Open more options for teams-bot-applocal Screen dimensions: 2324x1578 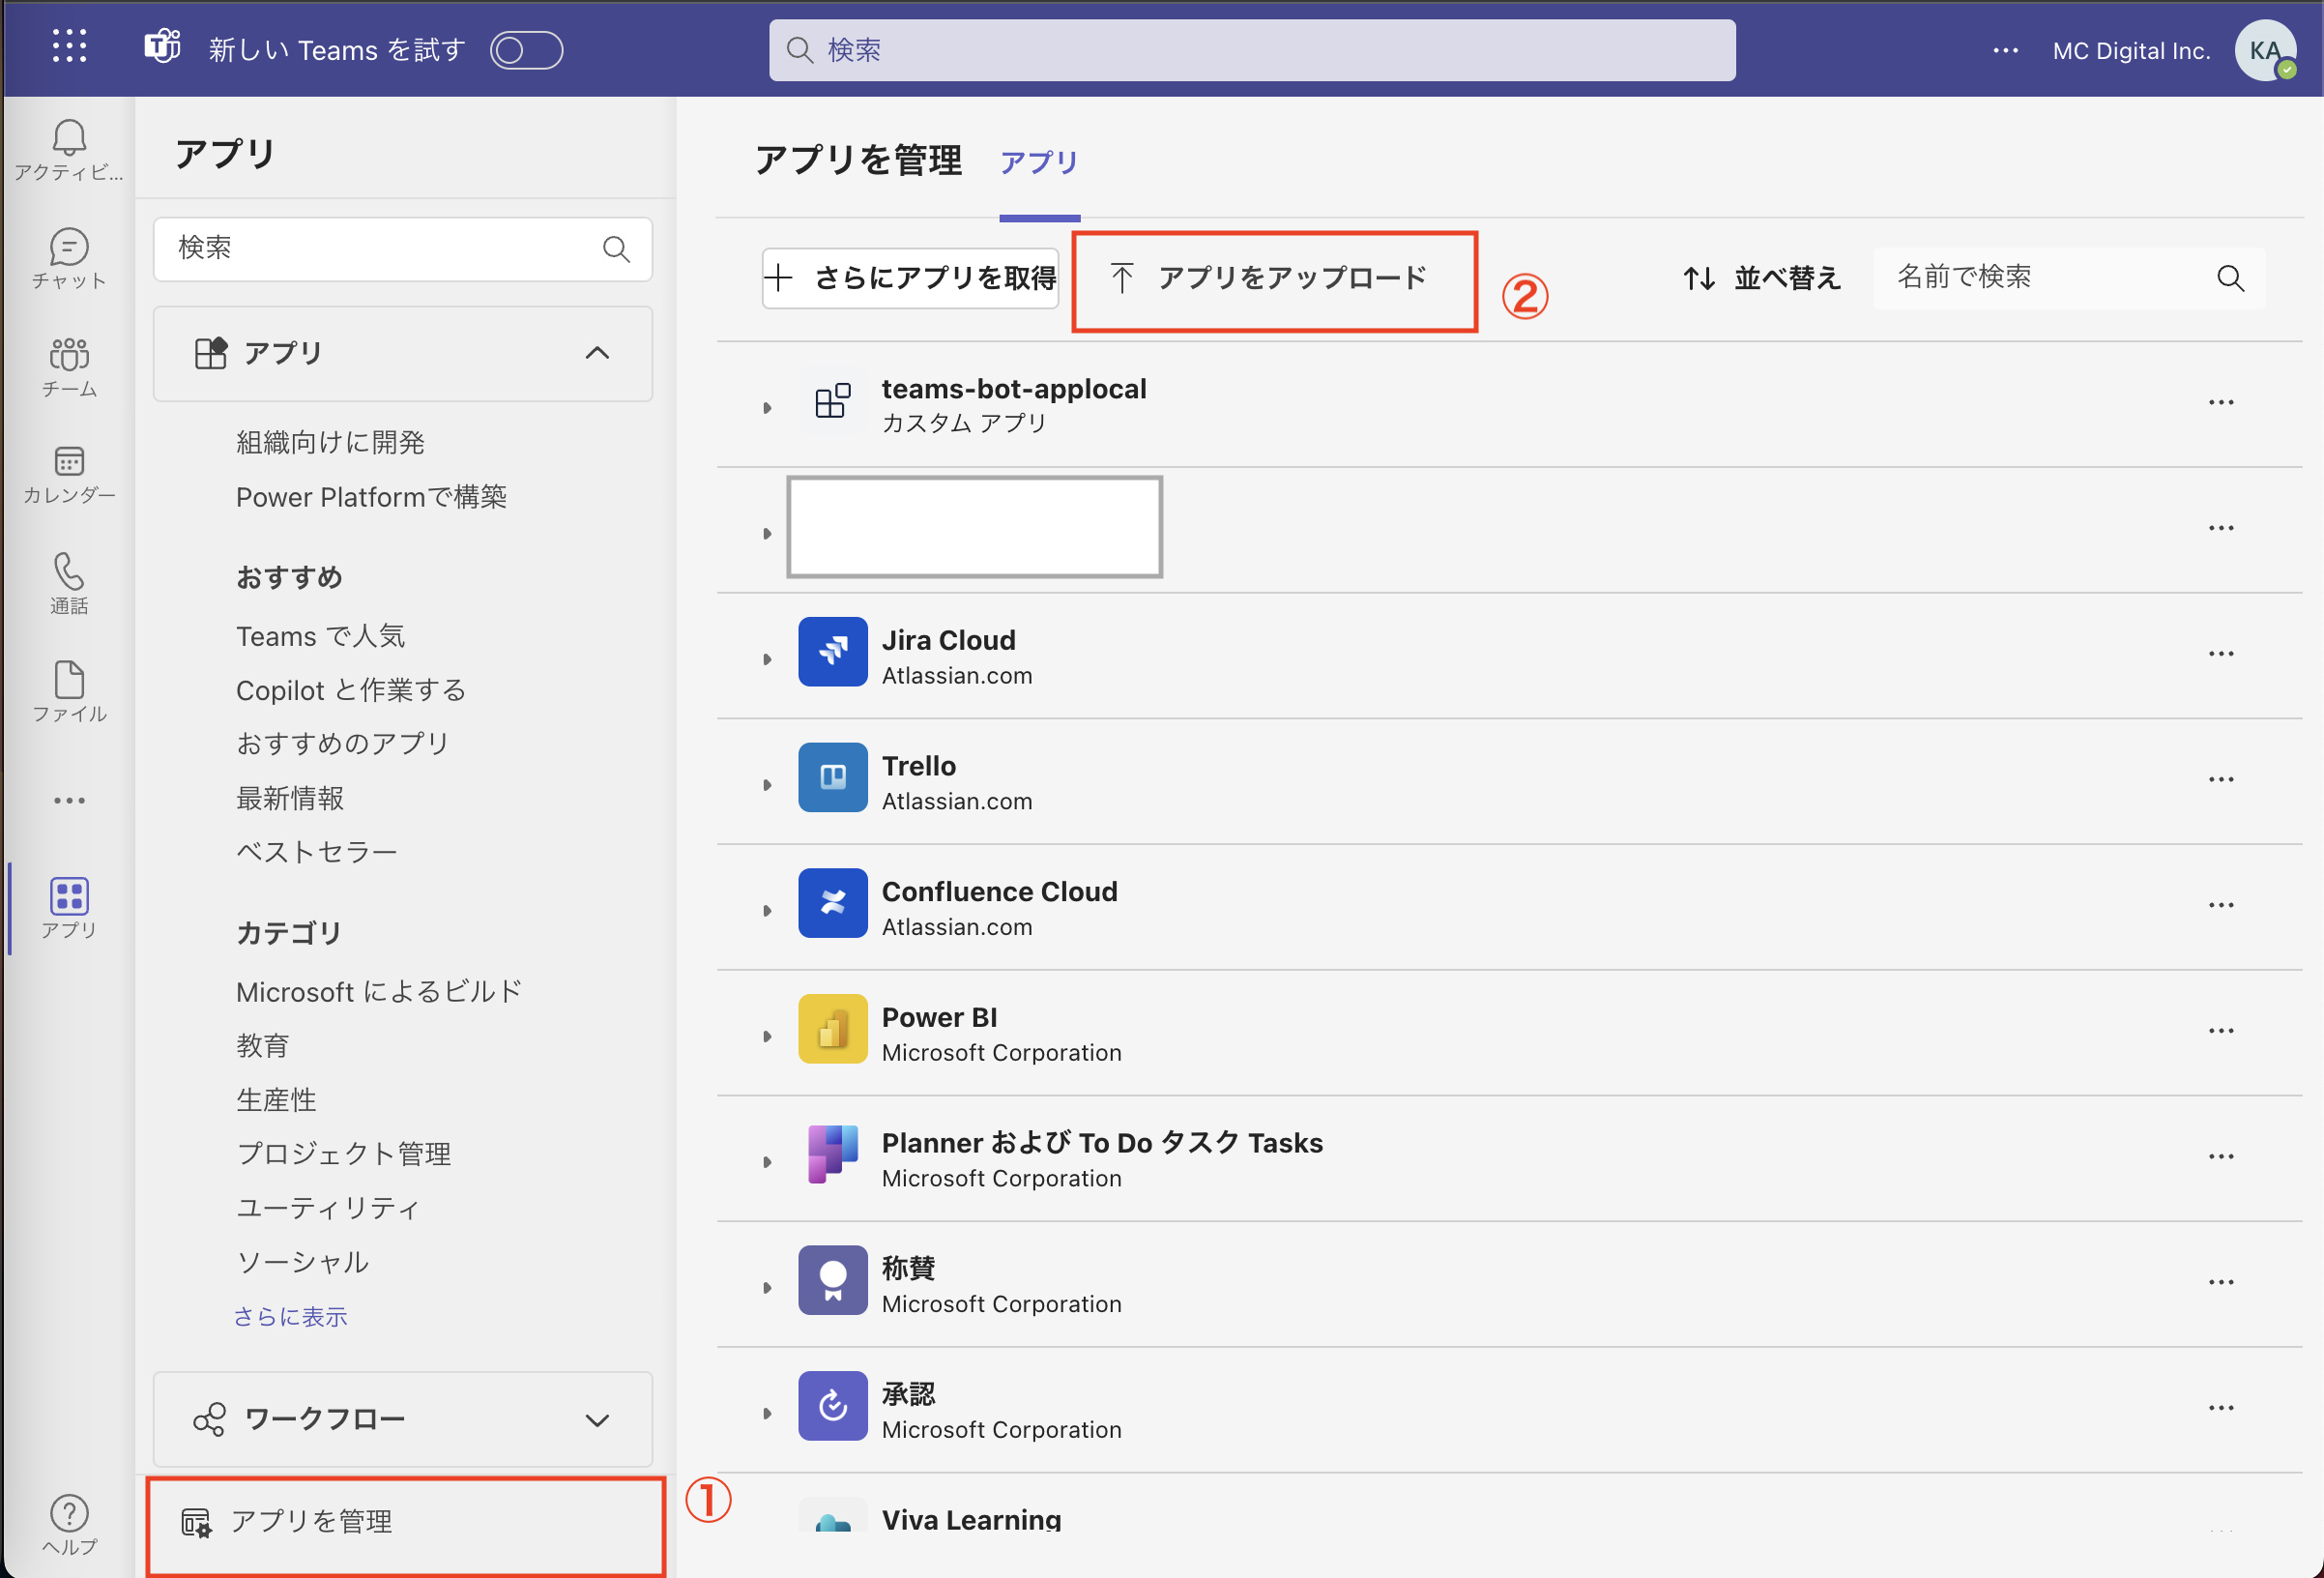coord(2221,402)
